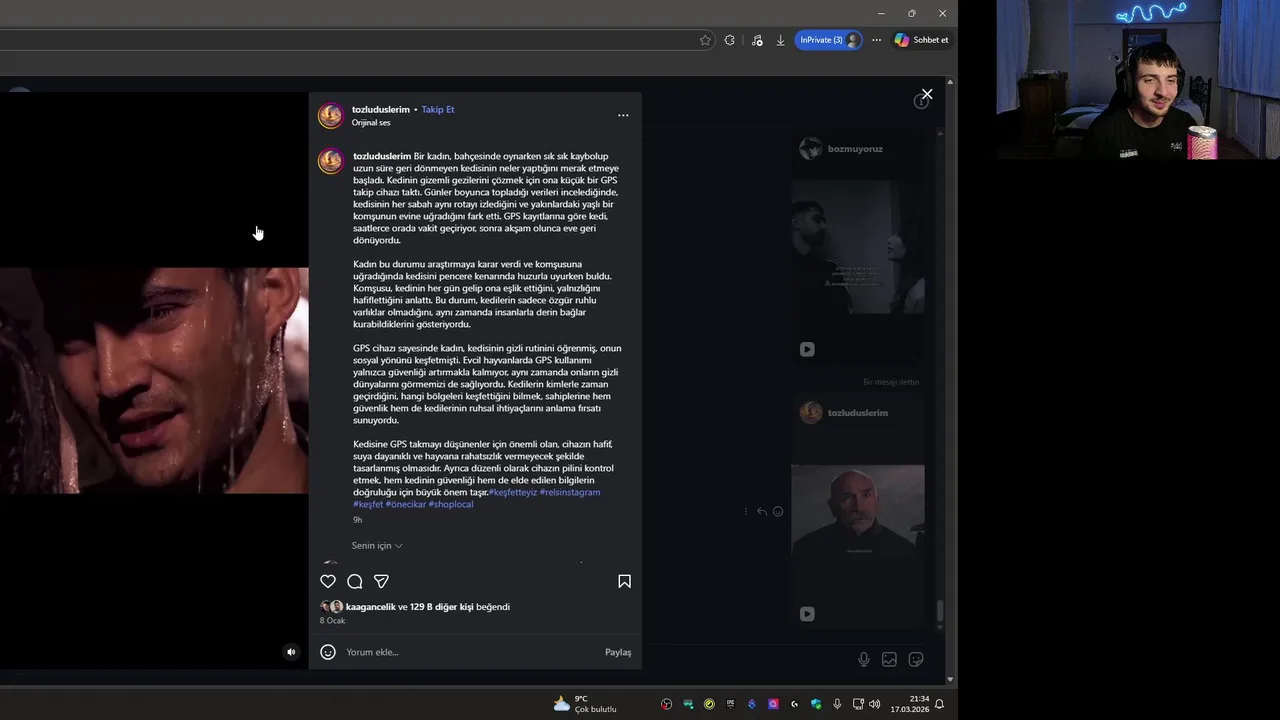Open the browser downloads icon
The width and height of the screenshot is (1280, 720).
point(780,40)
